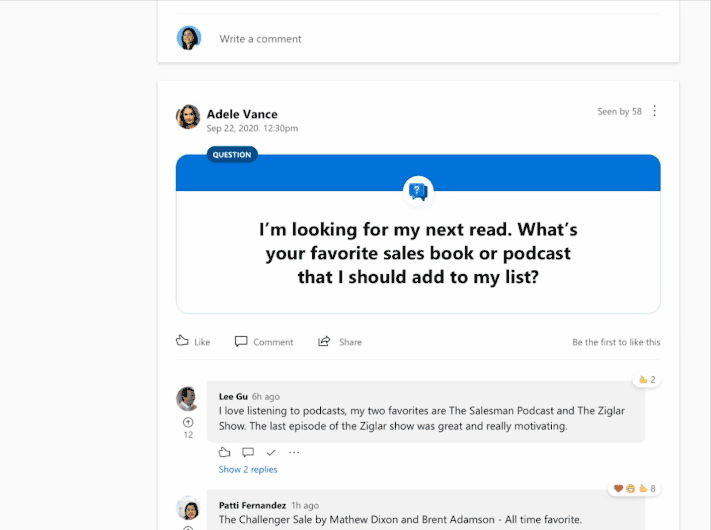
Task: Click the 6h ago timestamp
Action: click(x=266, y=397)
